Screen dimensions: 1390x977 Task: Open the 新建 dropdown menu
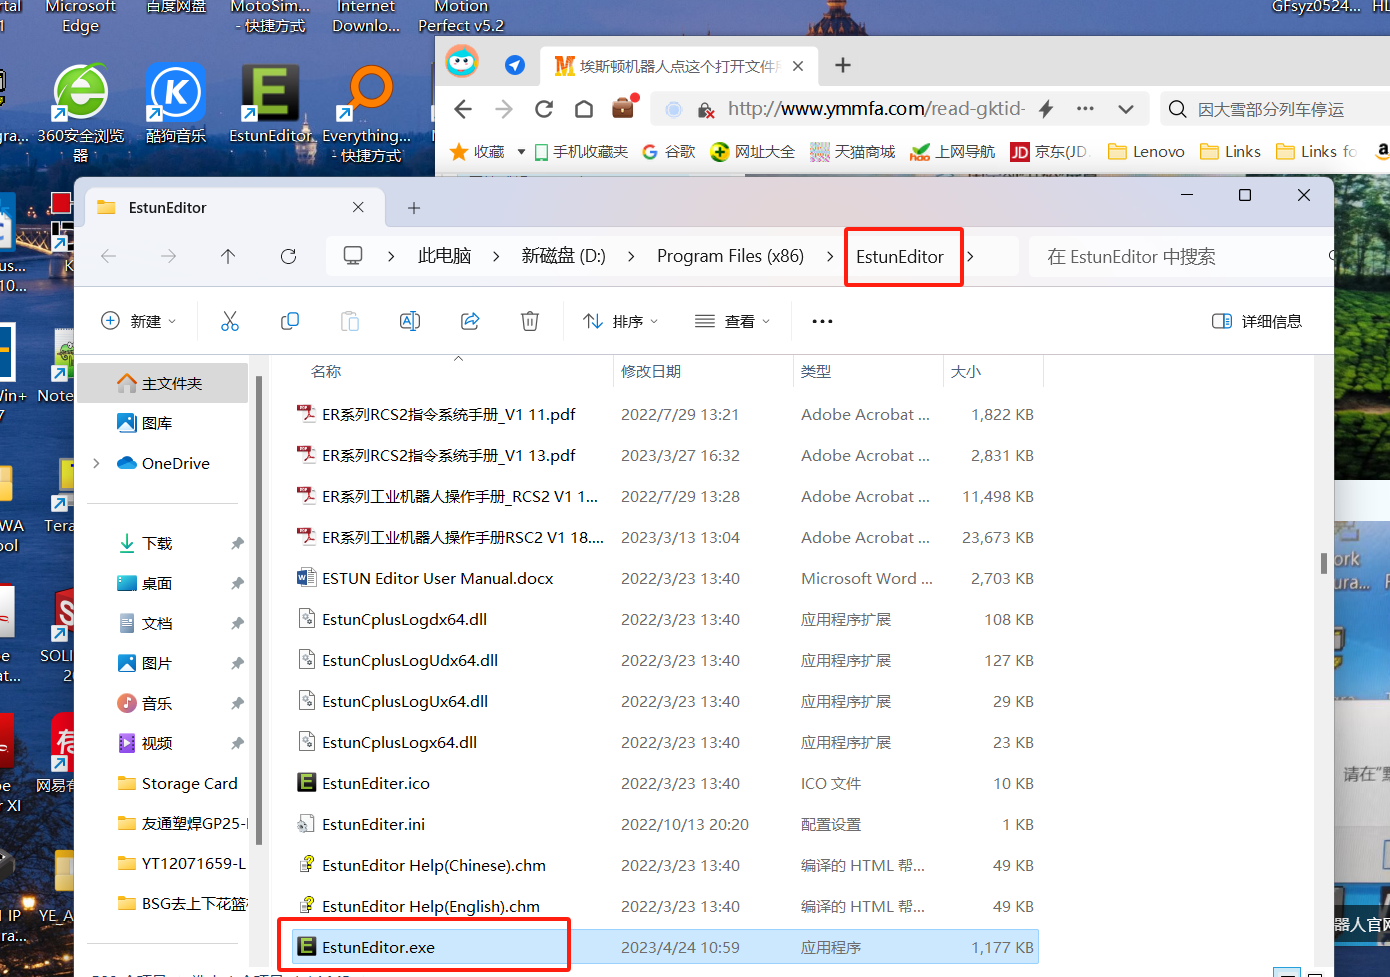(x=139, y=321)
